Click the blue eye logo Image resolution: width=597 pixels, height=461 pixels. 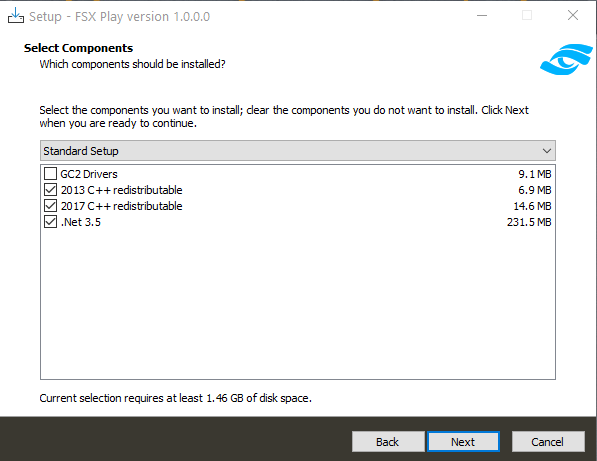click(566, 59)
